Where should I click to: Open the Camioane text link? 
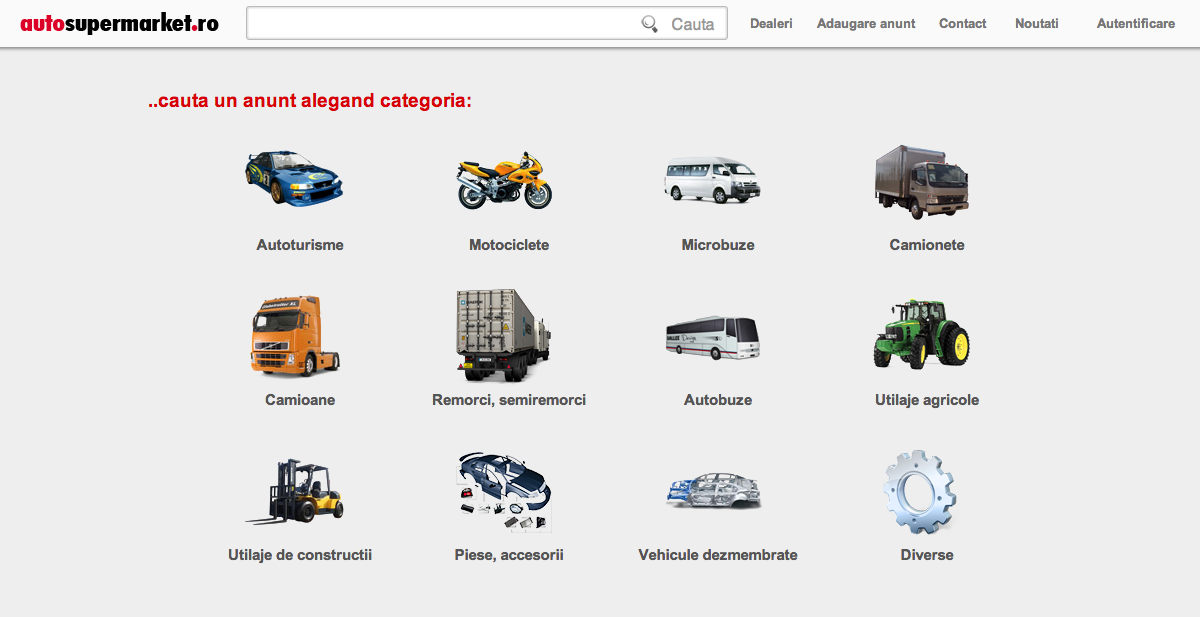point(300,400)
